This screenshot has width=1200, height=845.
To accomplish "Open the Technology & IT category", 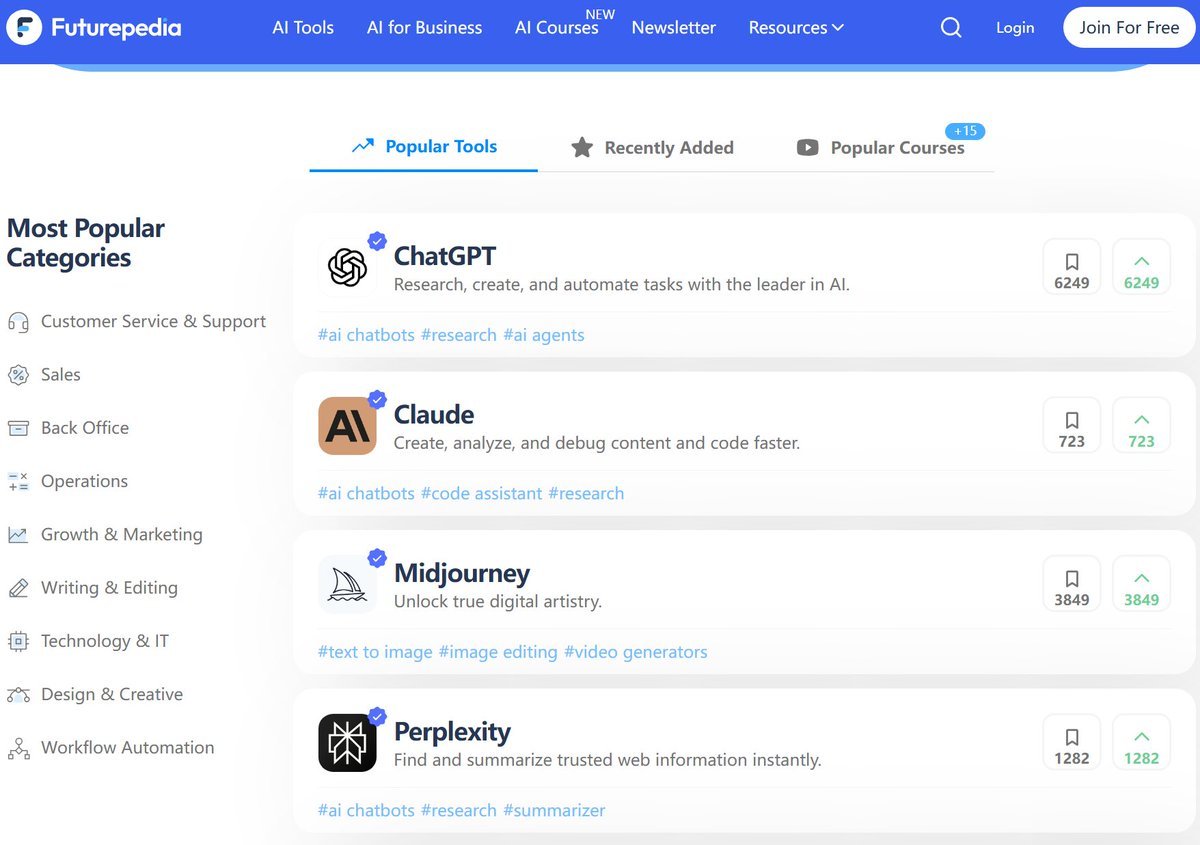I will 105,641.
